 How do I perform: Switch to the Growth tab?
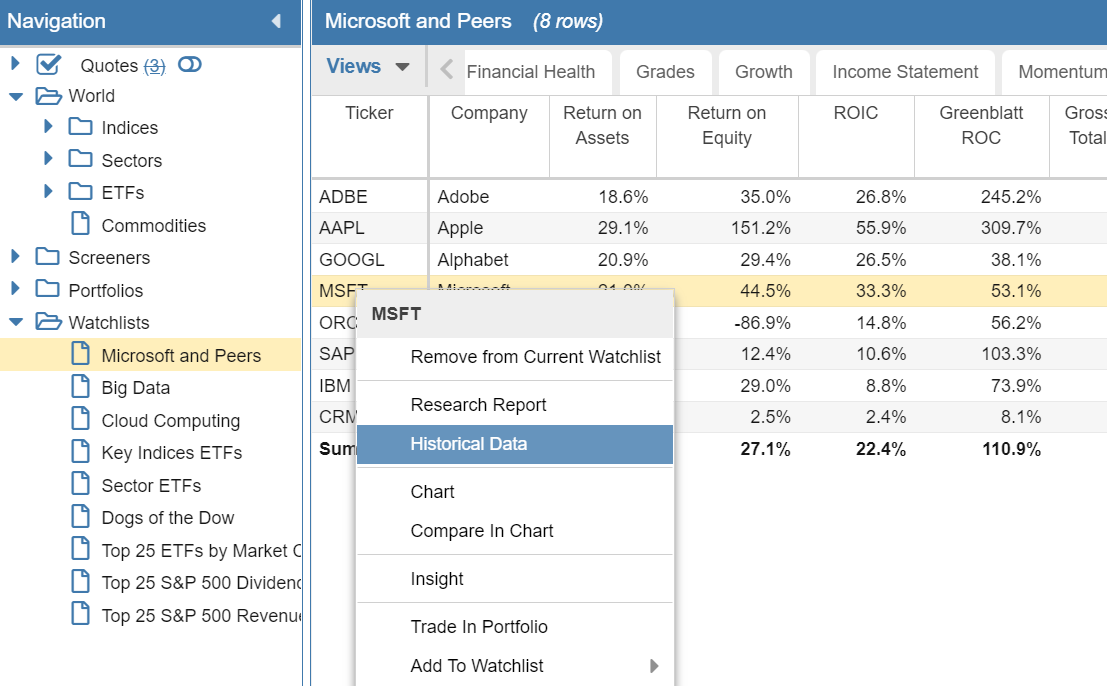pos(764,72)
